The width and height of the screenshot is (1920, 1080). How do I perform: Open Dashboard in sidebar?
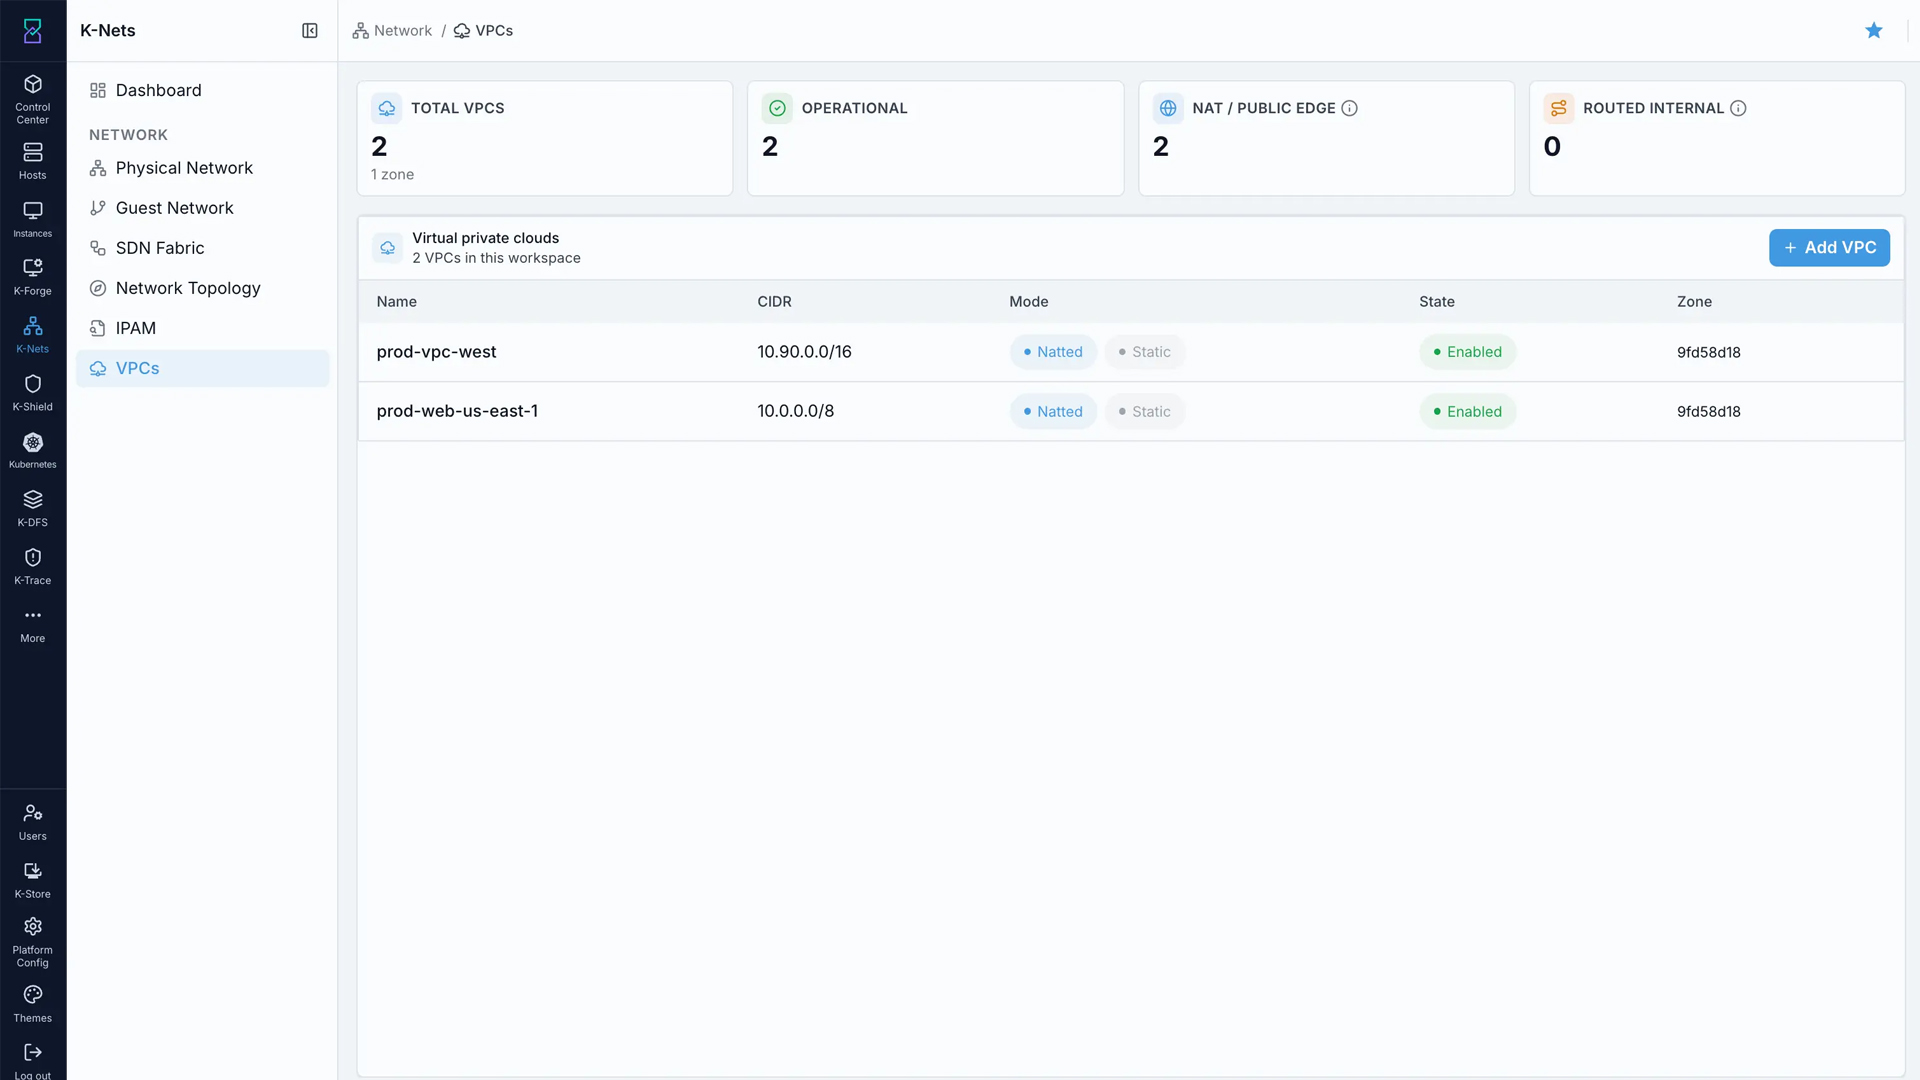click(x=203, y=90)
